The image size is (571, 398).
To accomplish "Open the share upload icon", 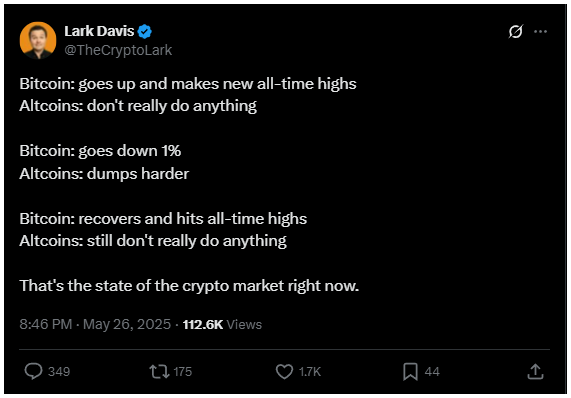I will [x=535, y=372].
